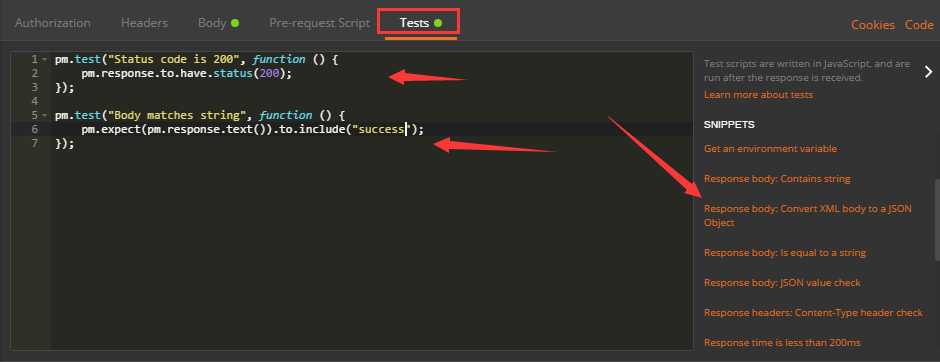Screen dimensions: 940x362
Task: Click the snippets list scrollbar thumb
Action: 936,221
